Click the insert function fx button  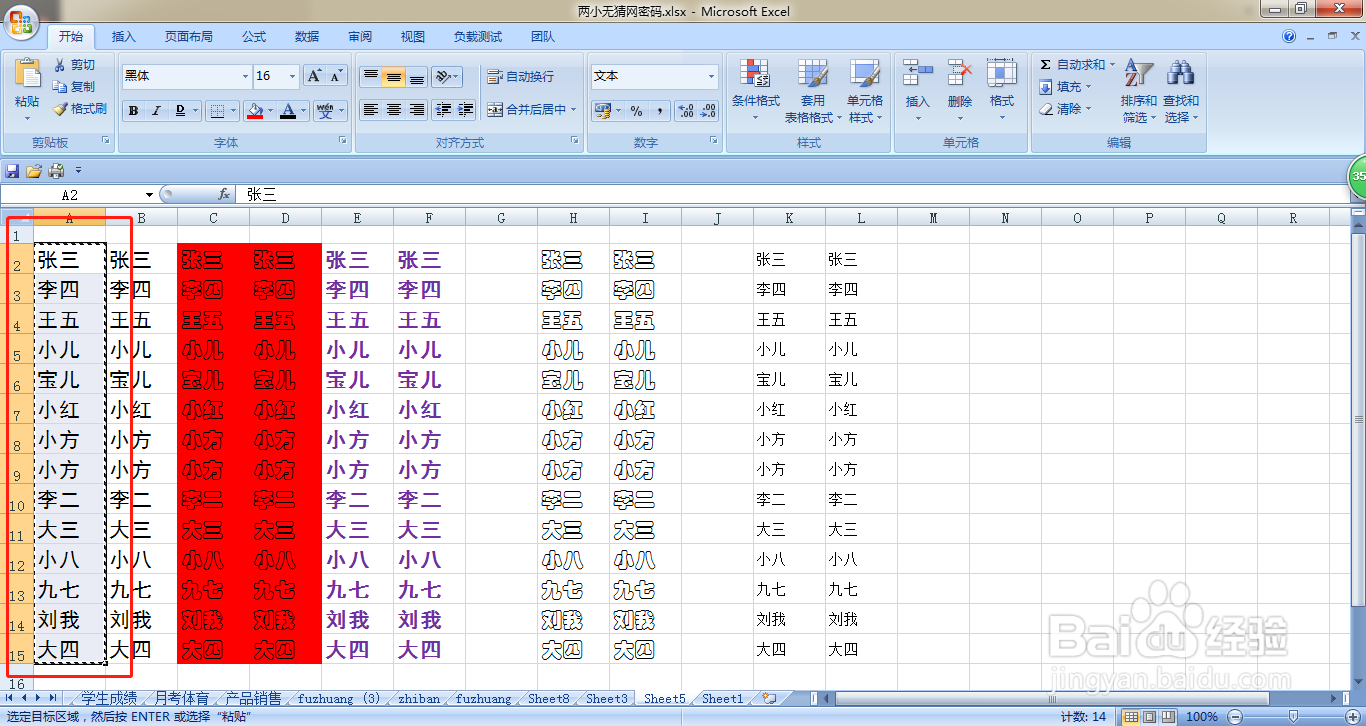(225, 195)
